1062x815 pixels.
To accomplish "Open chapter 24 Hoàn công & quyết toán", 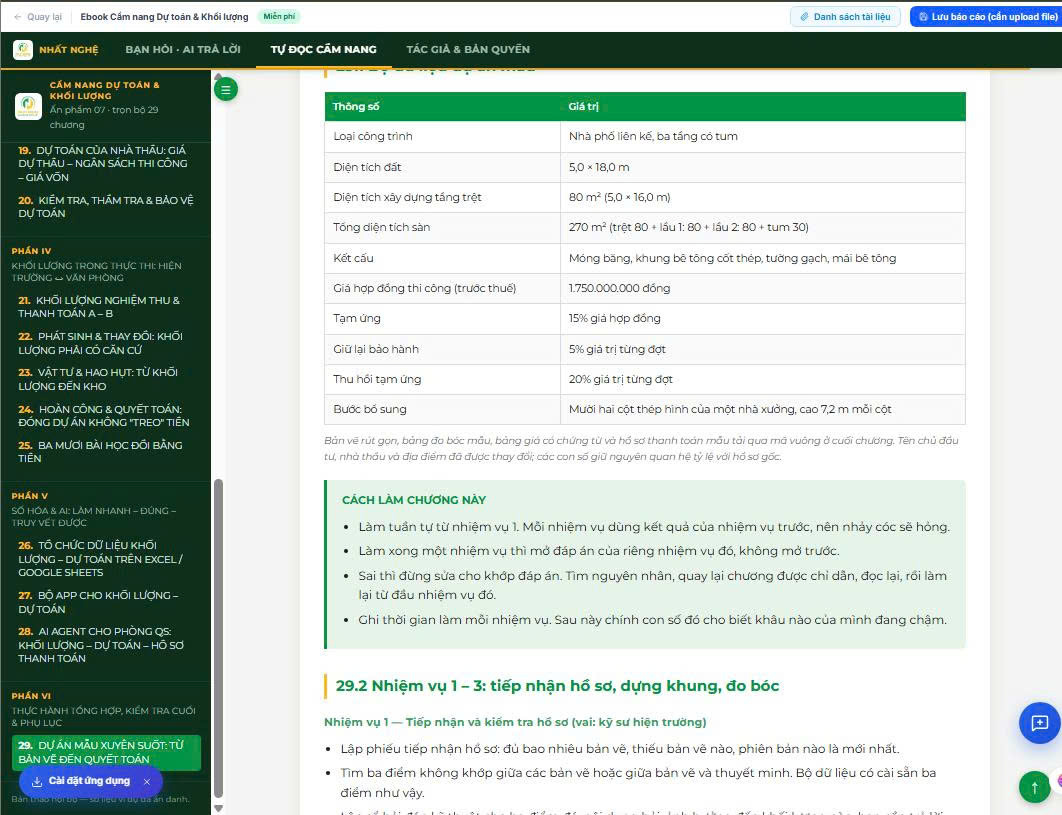I will (x=106, y=415).
